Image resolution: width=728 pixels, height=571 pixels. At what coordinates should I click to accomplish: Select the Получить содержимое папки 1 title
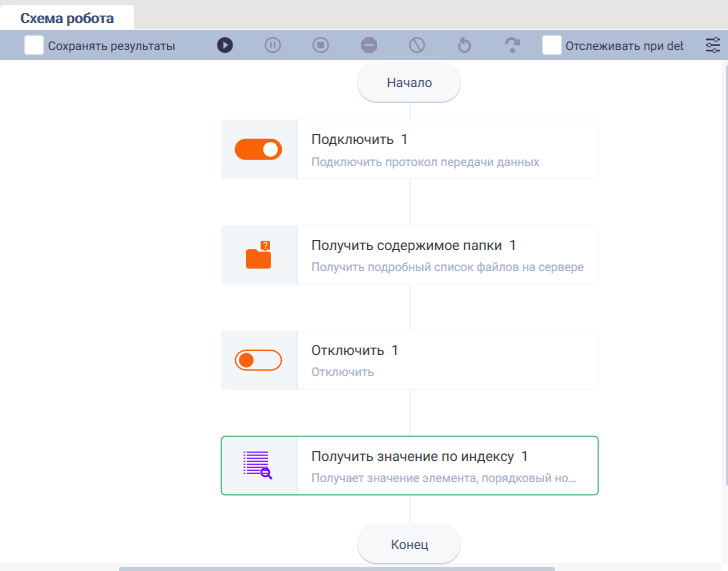coord(413,245)
